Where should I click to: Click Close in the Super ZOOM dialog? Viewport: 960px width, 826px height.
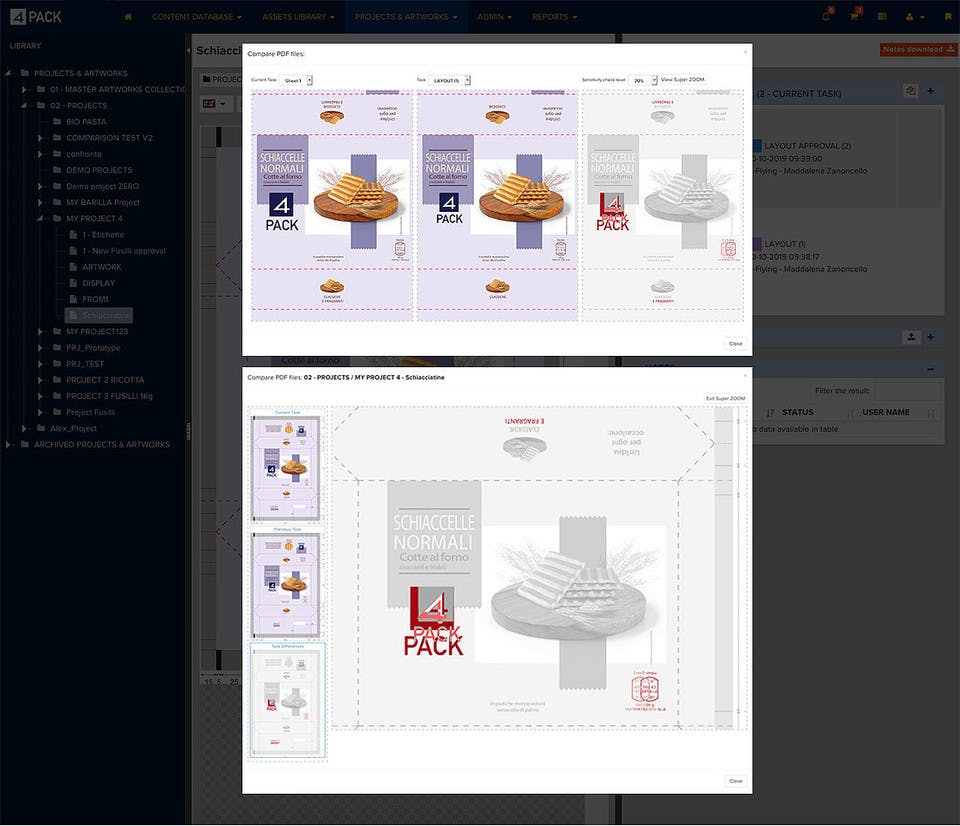point(735,781)
